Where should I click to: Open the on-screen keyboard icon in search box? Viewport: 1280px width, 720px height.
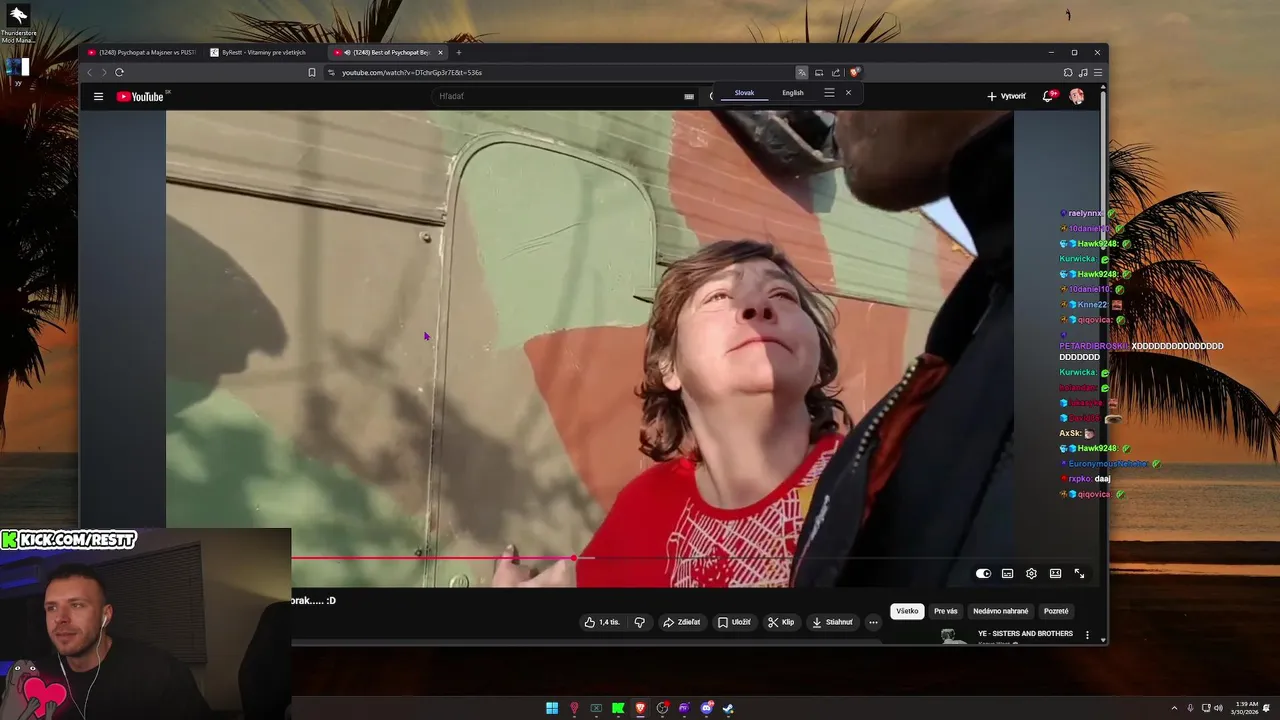coord(689,96)
